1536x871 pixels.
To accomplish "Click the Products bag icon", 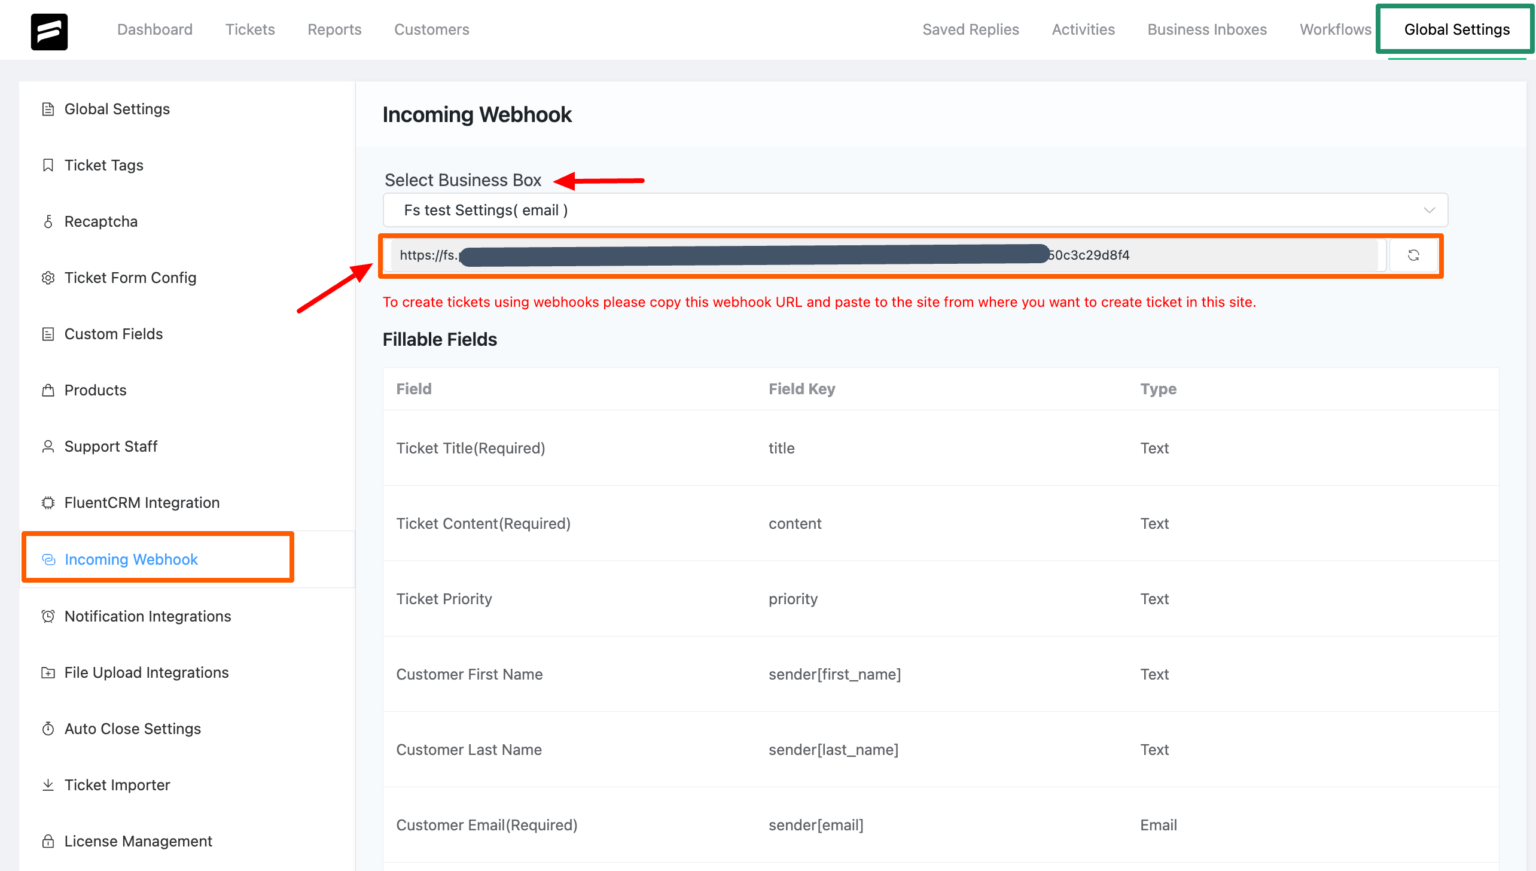I will [48, 390].
